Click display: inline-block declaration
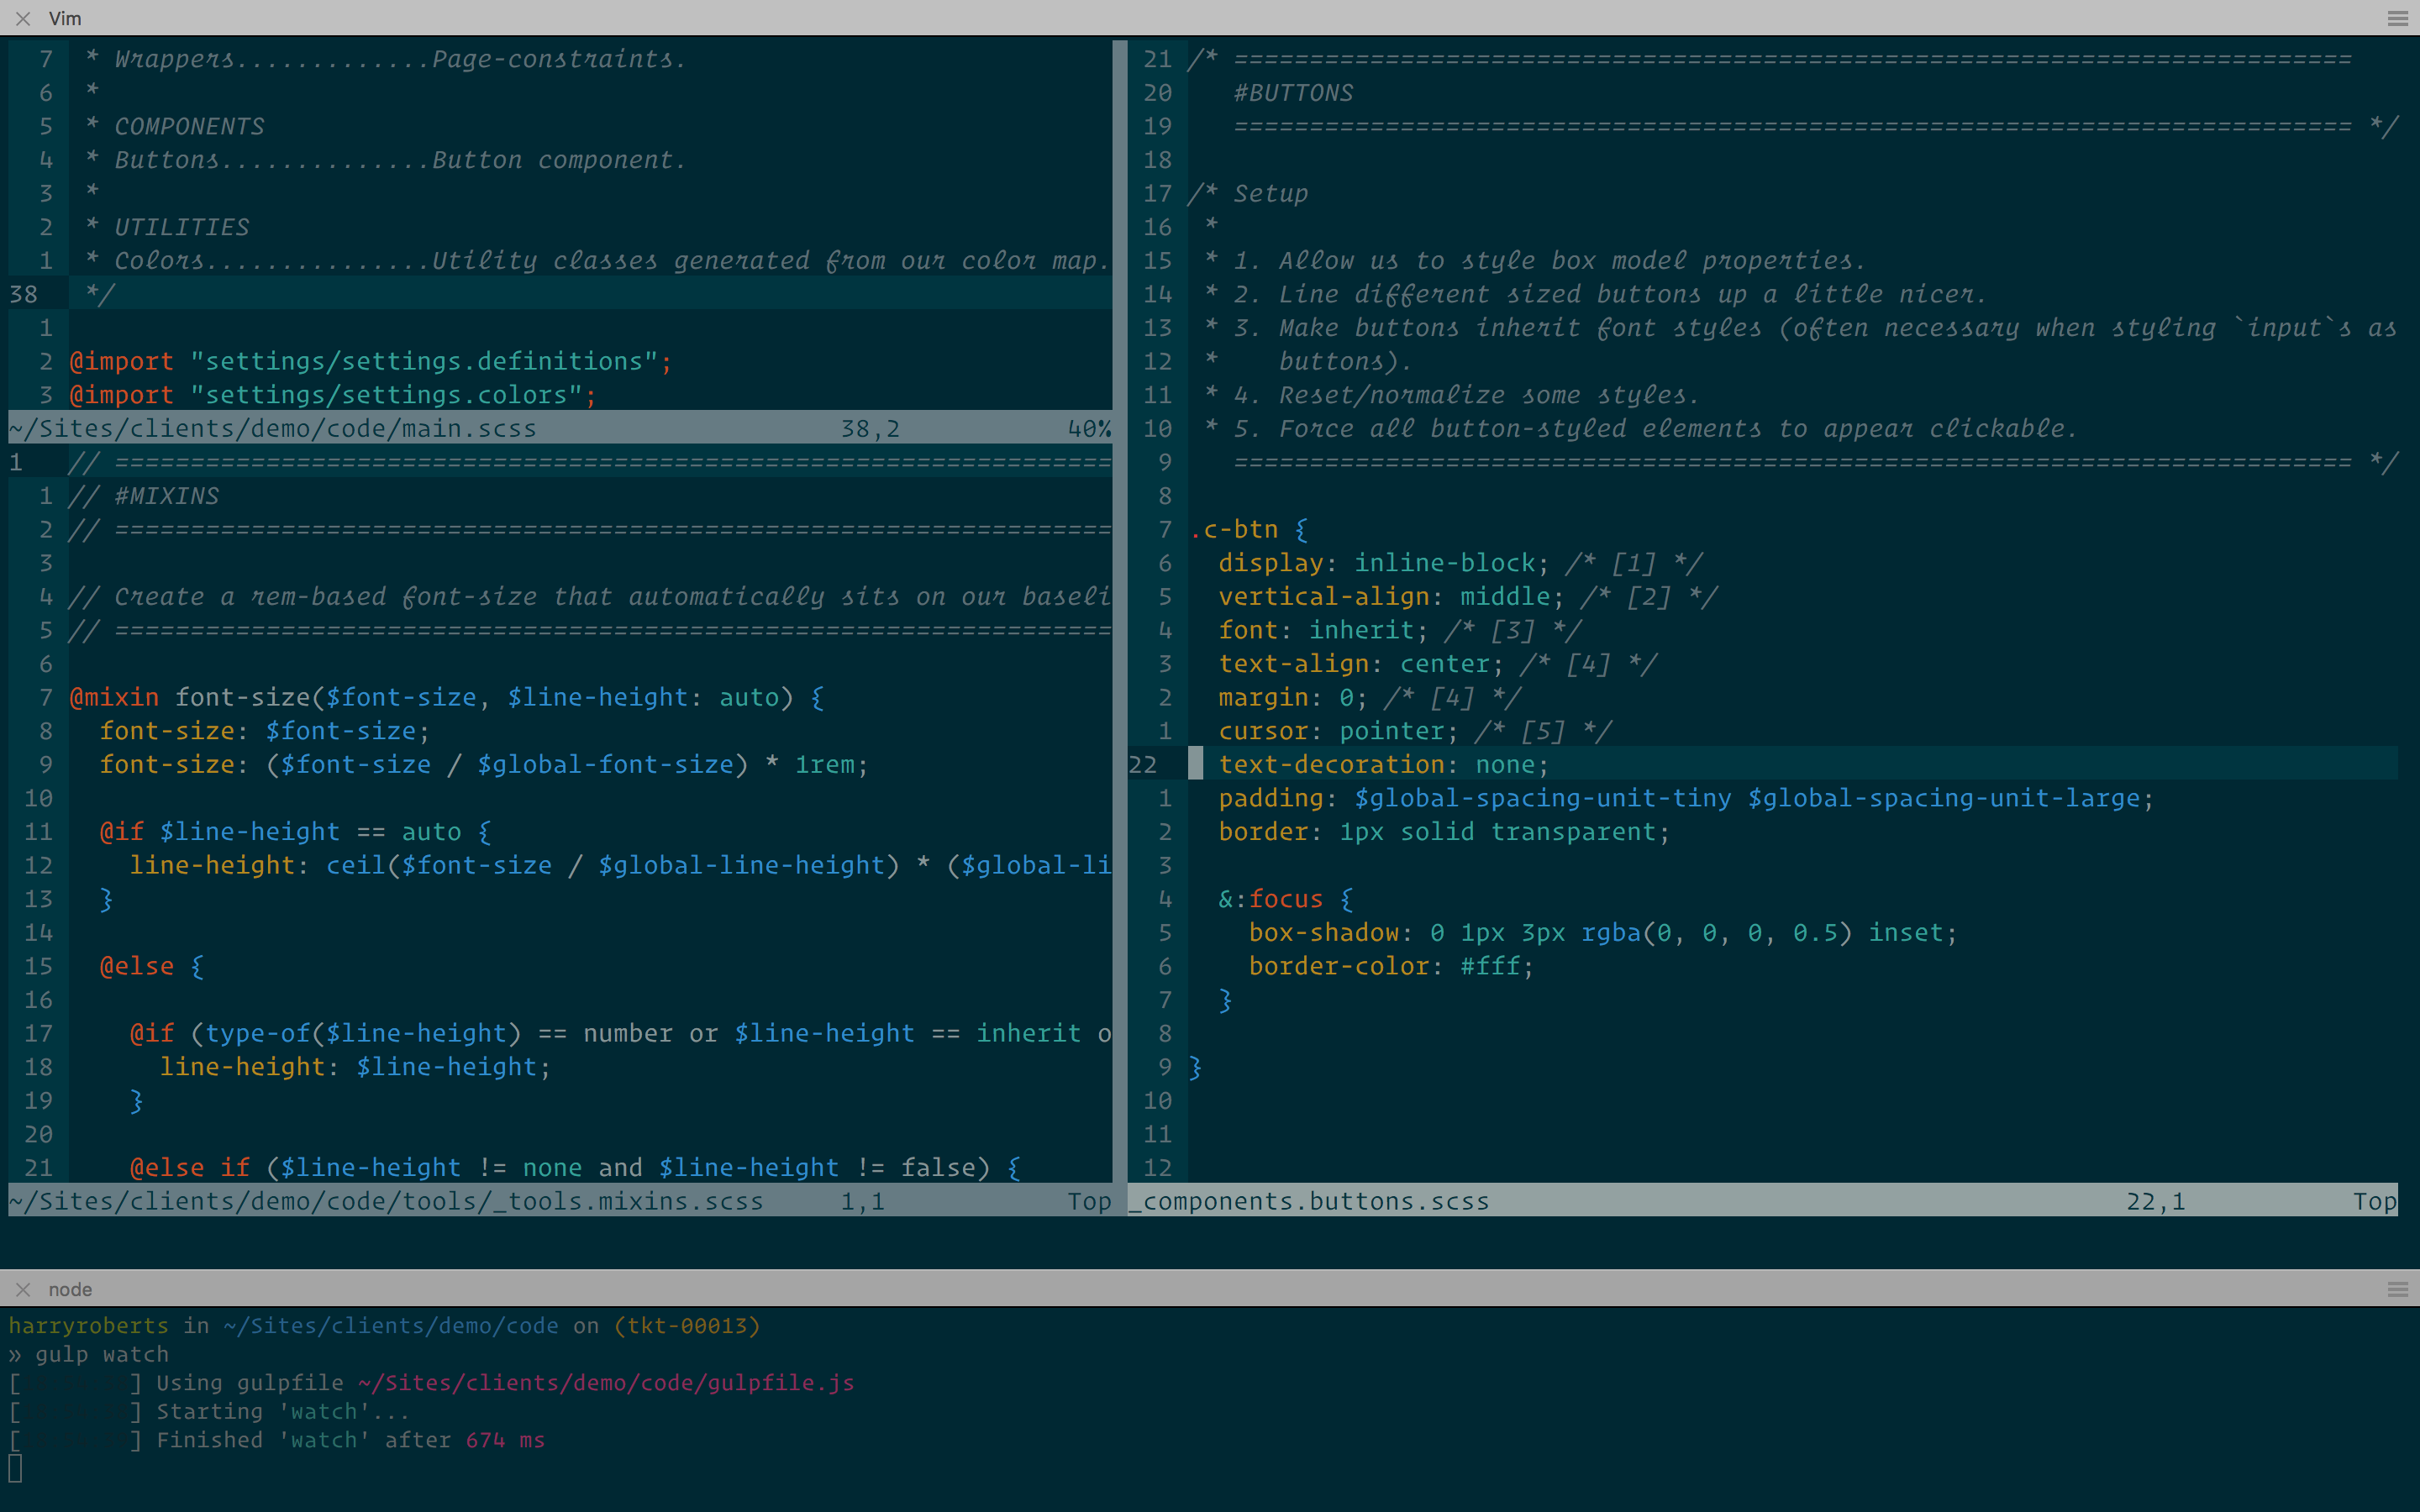 click(1384, 563)
